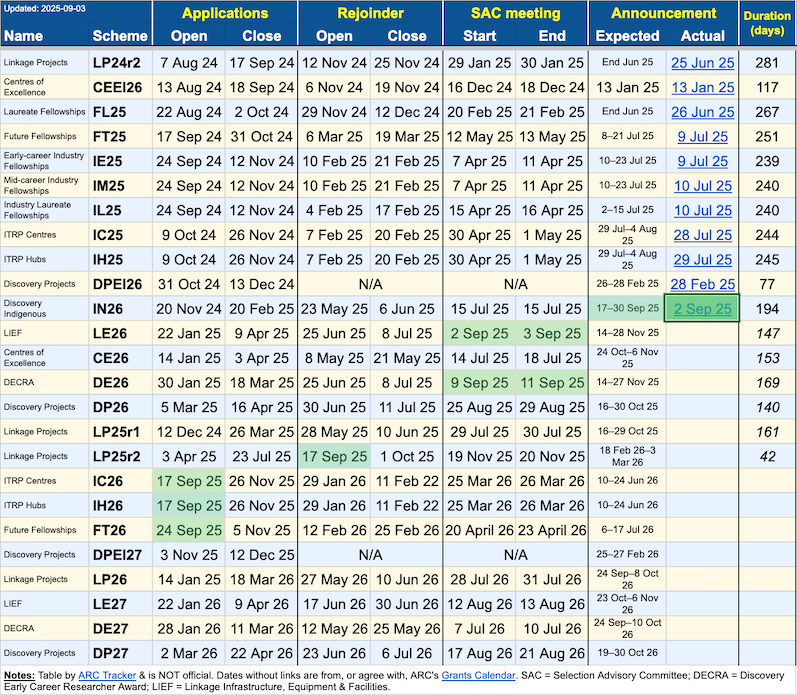Screen dimensions: 797x695
Task: Open the highlighted 2 Sep 25 link for IN26
Action: (x=702, y=308)
